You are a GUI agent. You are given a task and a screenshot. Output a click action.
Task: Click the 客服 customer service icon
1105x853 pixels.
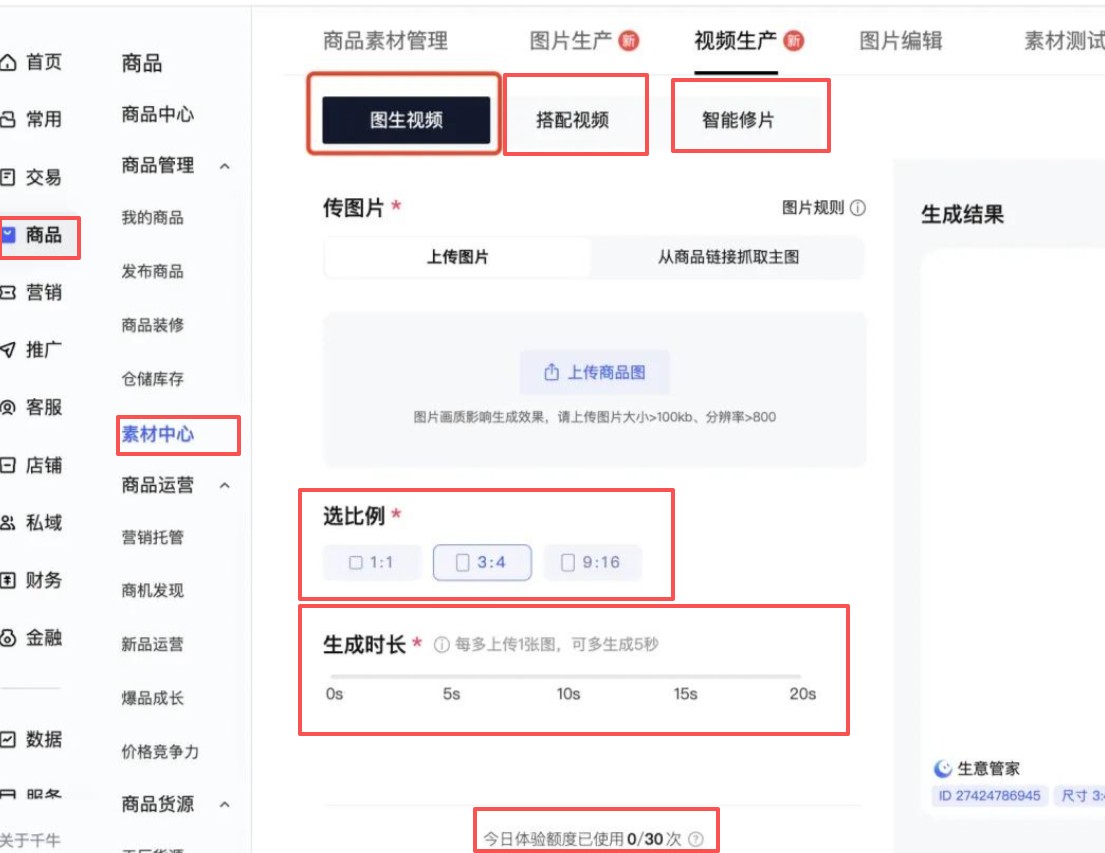pyautogui.click(x=9, y=408)
